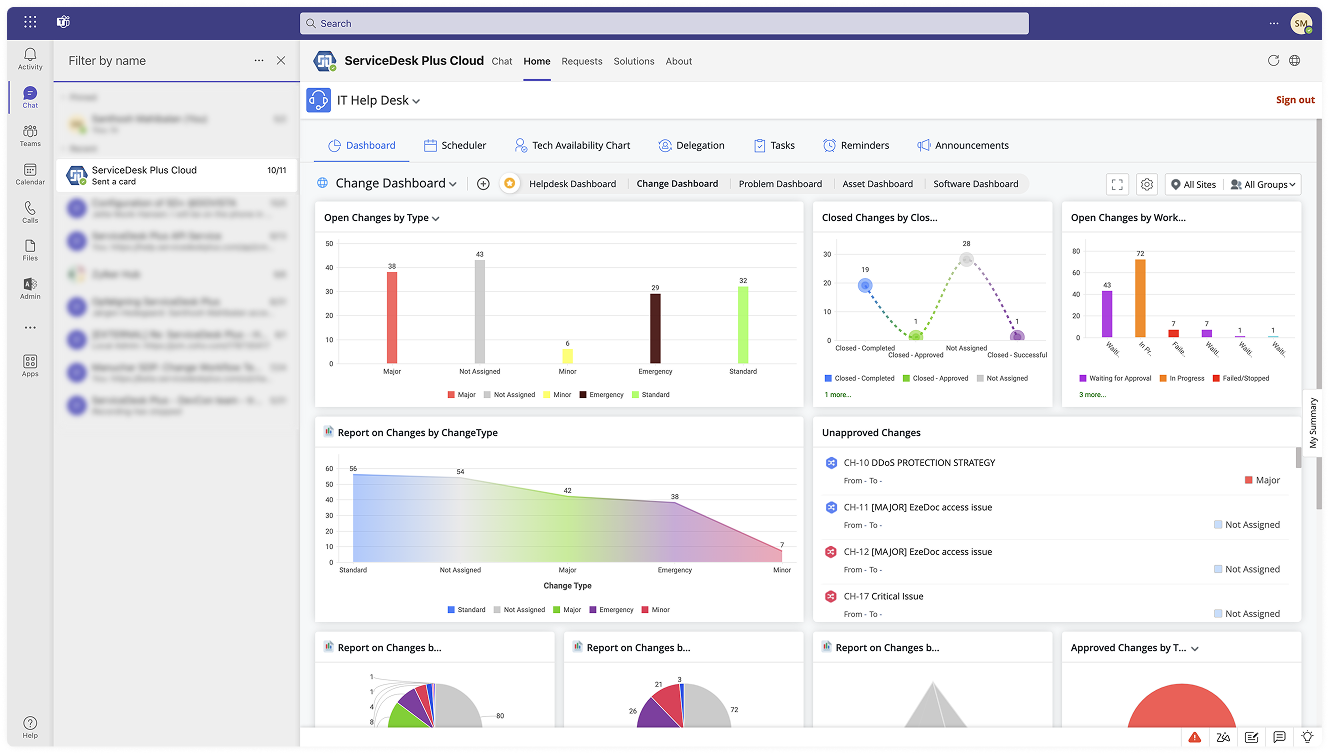Enter full screen dashboard view
The image size is (1329, 754).
pyautogui.click(x=1117, y=184)
